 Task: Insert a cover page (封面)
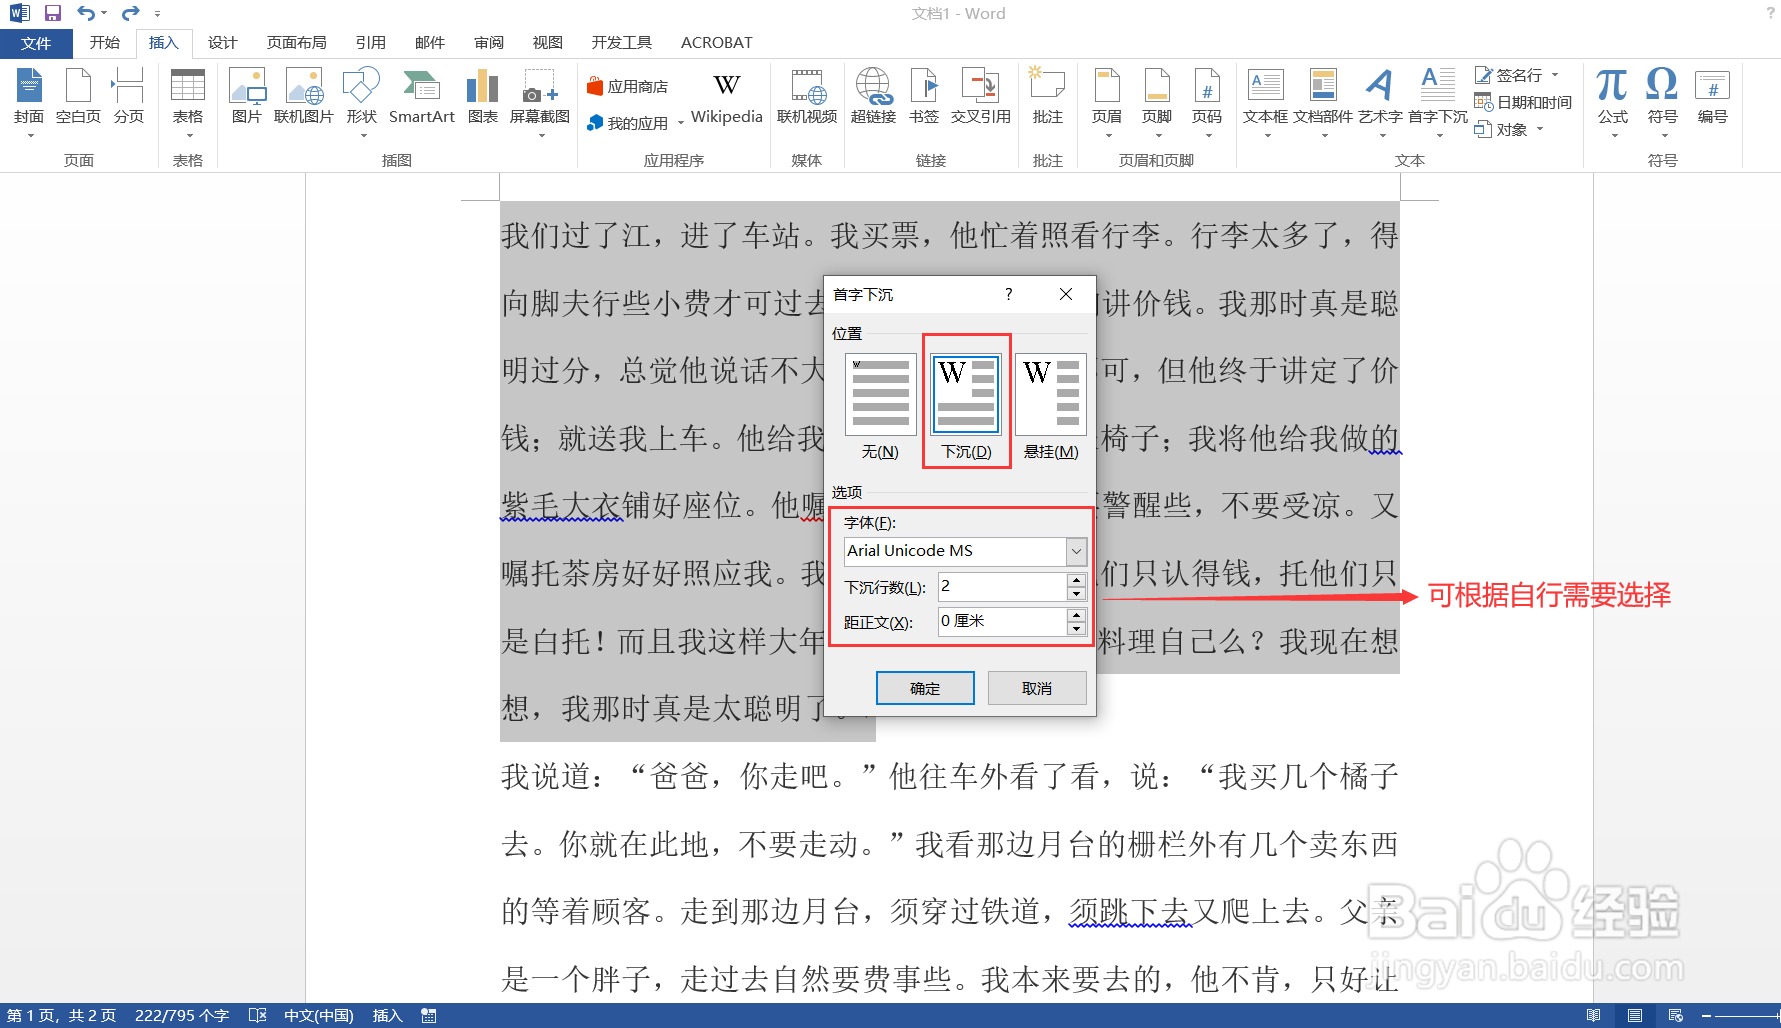coord(29,97)
